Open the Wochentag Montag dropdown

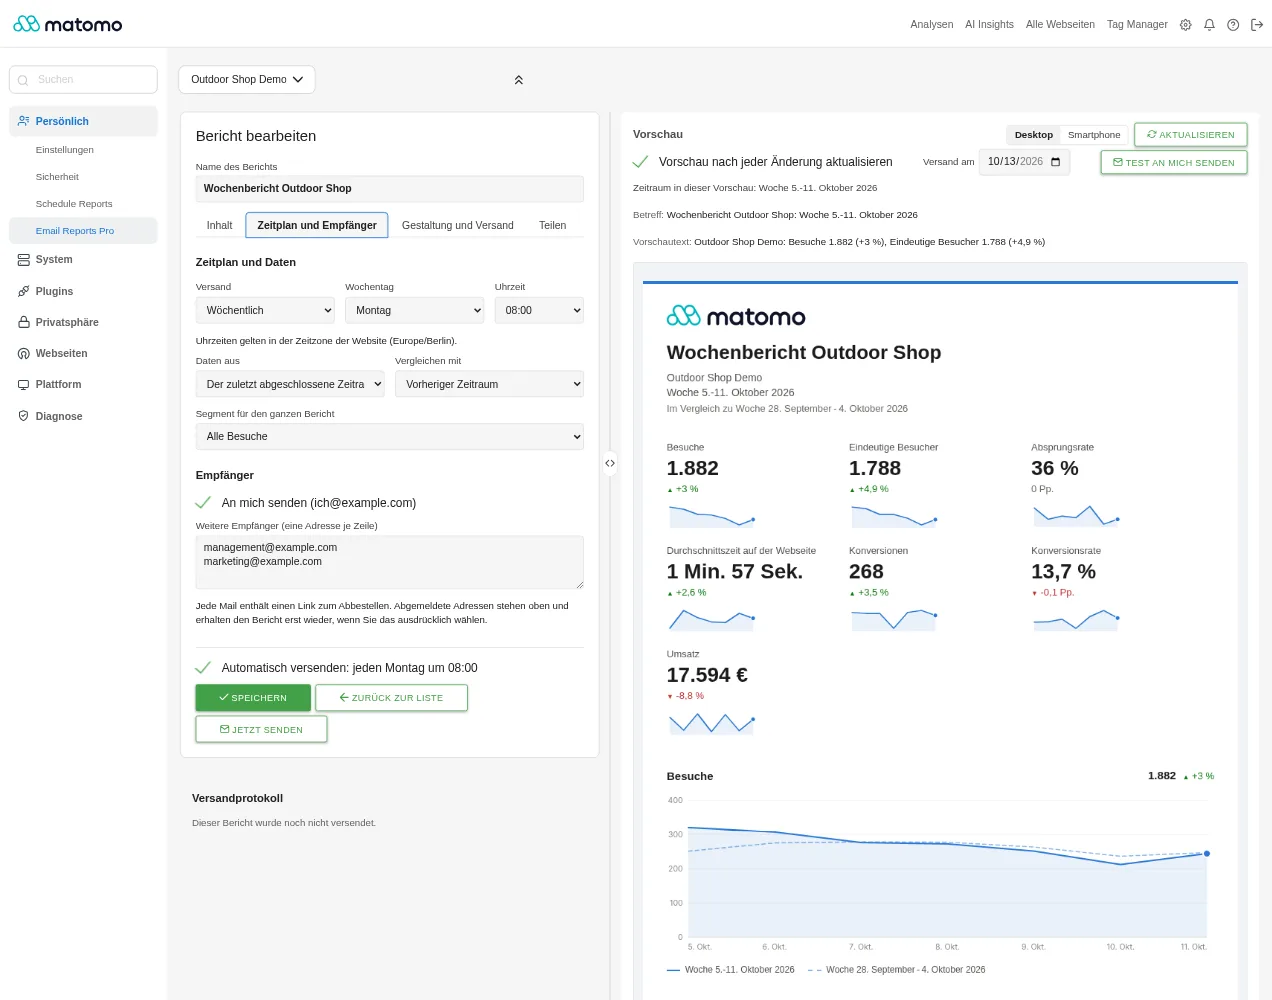tap(414, 310)
